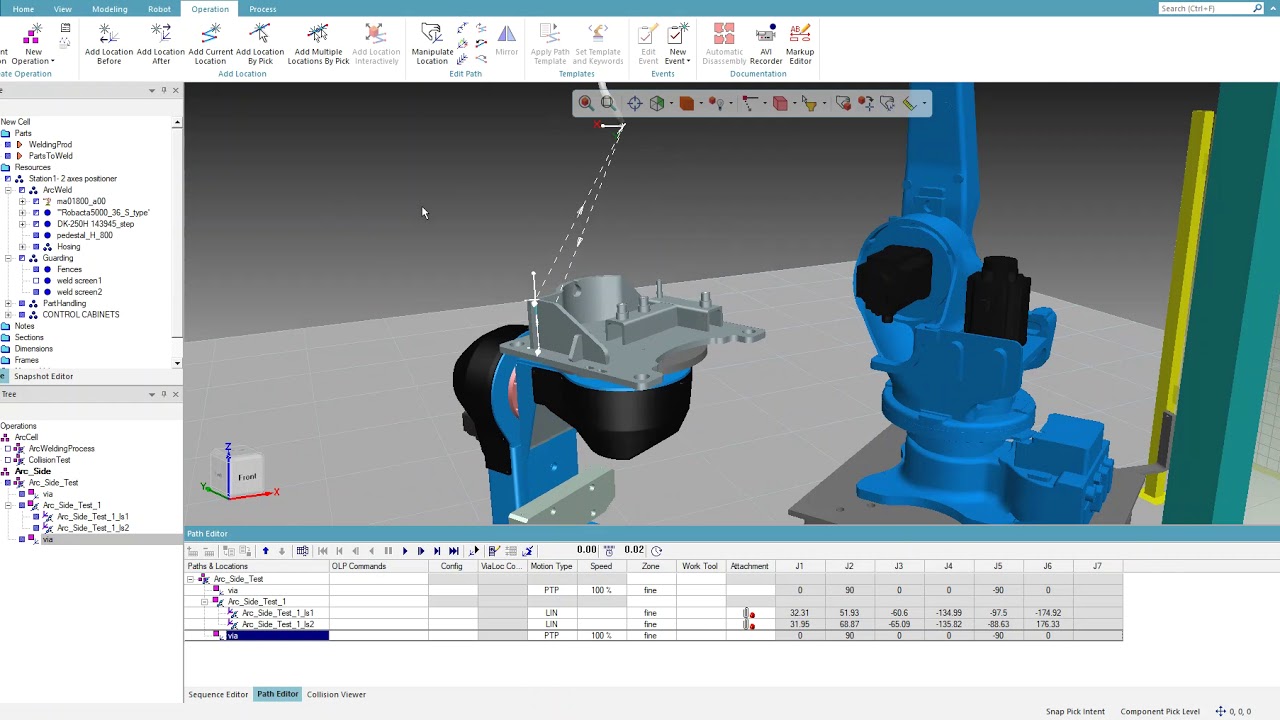
Task: Check the ArcWeldingProcess operation box
Action: (x=7, y=449)
